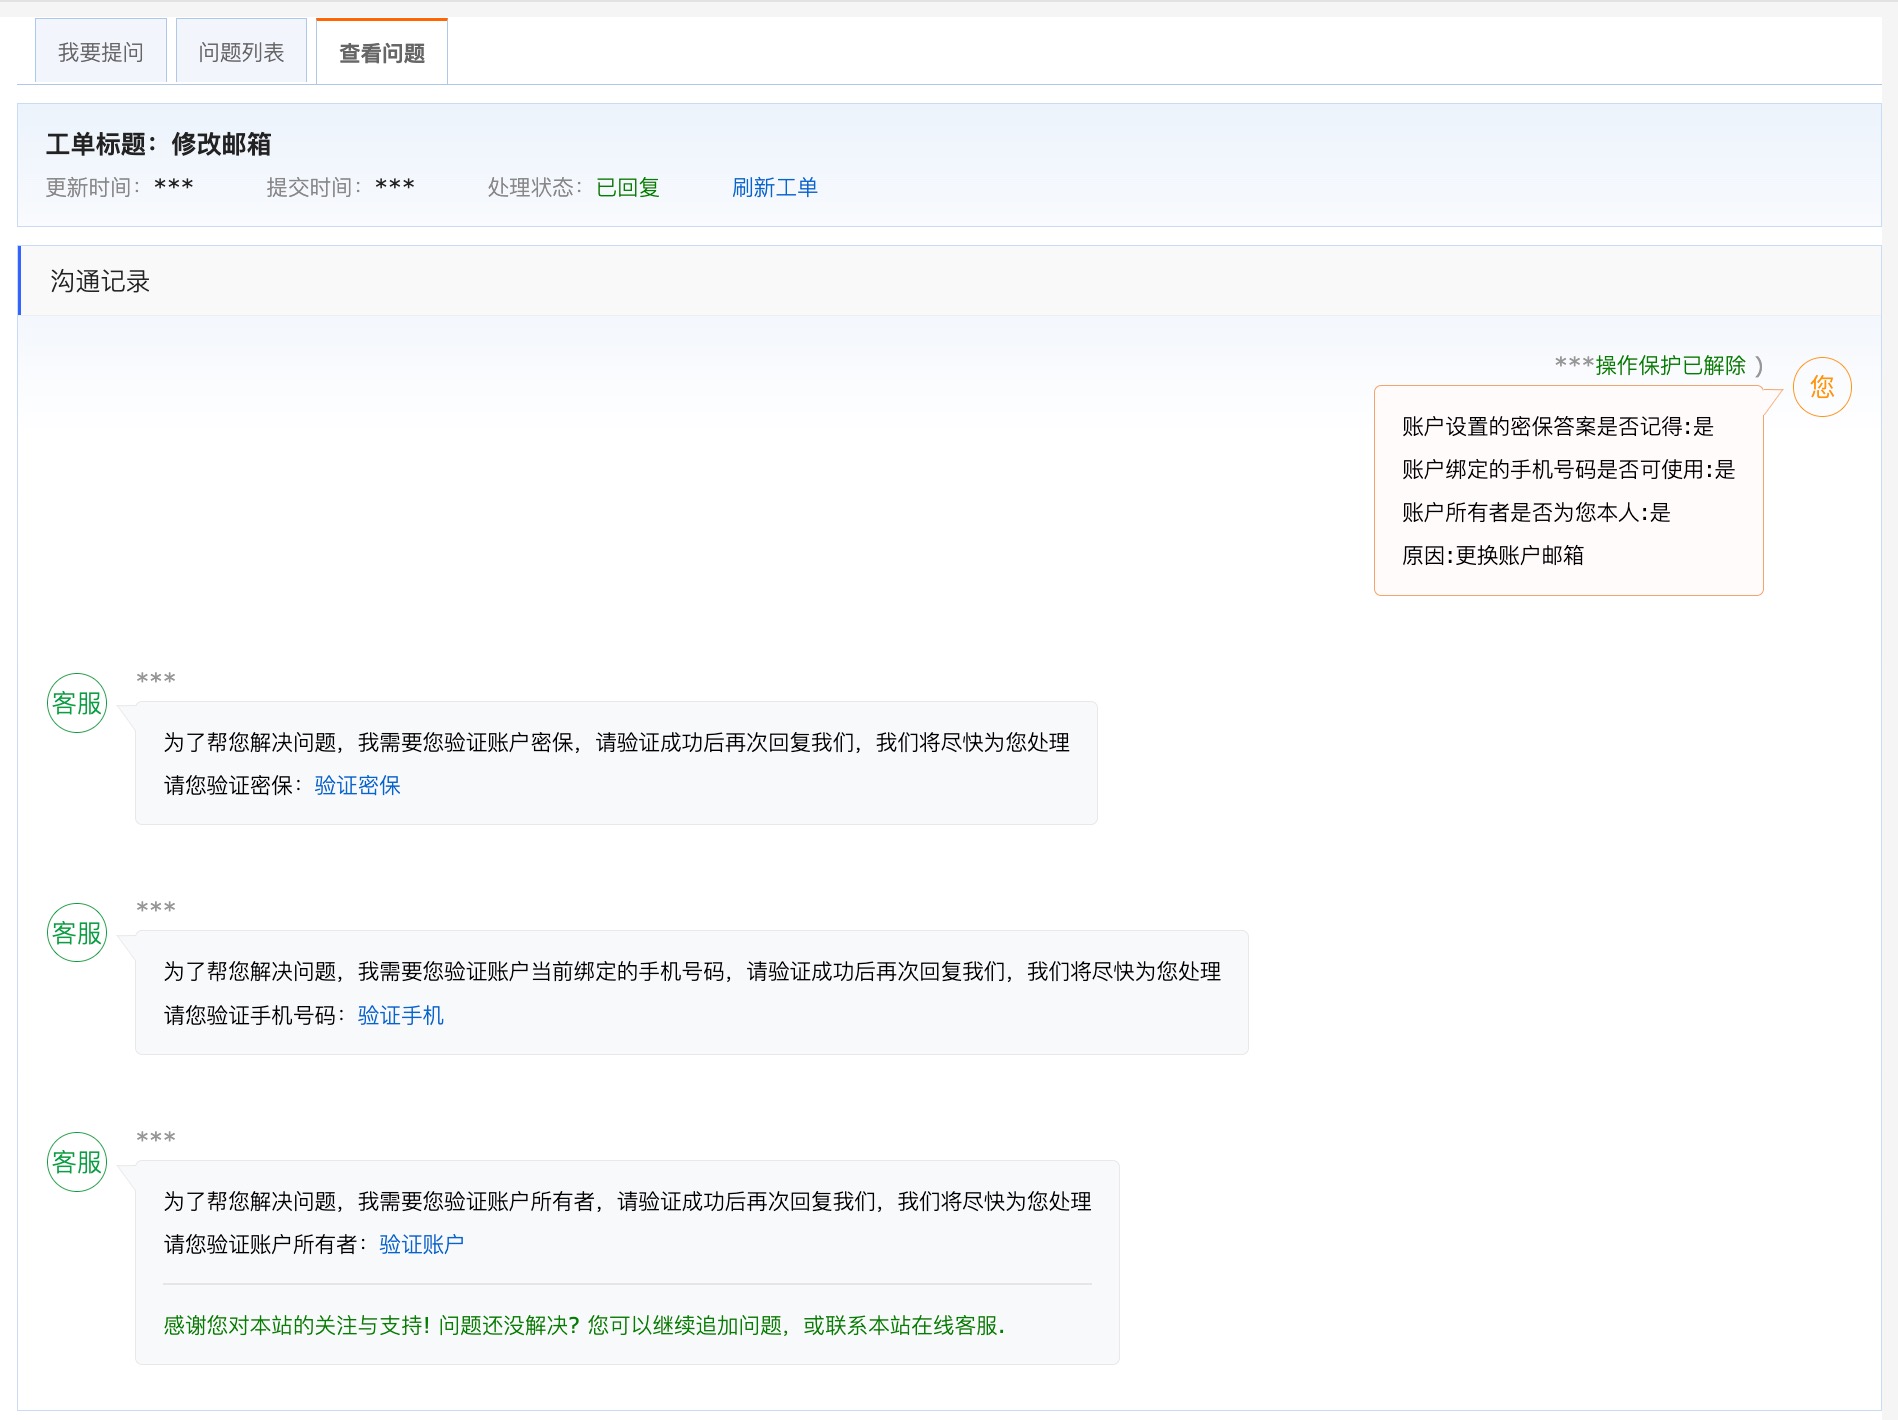Click the 工单标题 修改邮箱 heading
The image size is (1898, 1420).
pyautogui.click(x=158, y=144)
